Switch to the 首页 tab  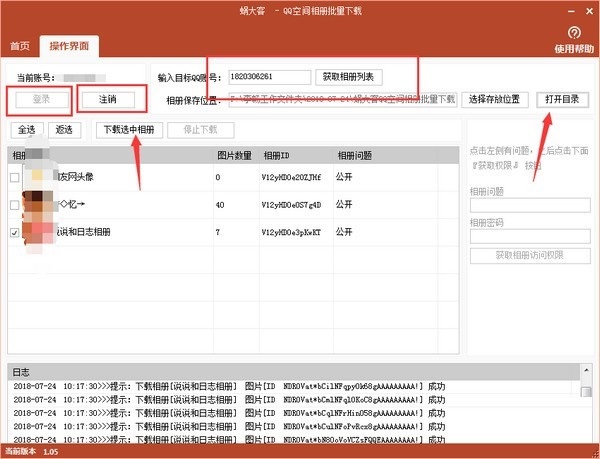pos(20,46)
